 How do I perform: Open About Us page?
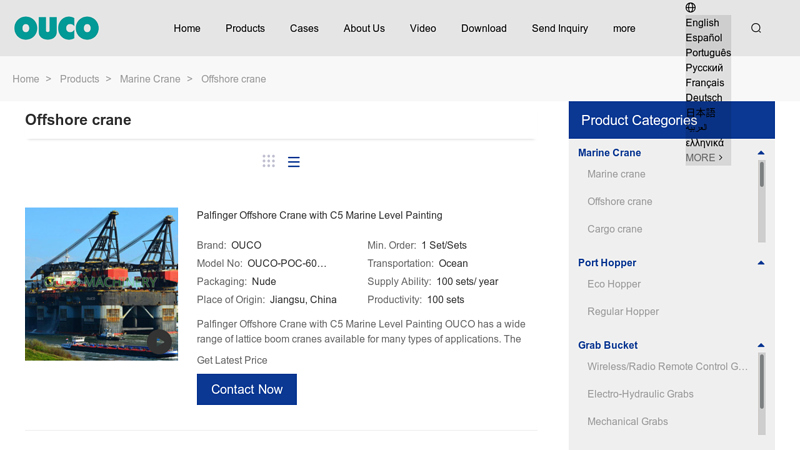click(364, 29)
